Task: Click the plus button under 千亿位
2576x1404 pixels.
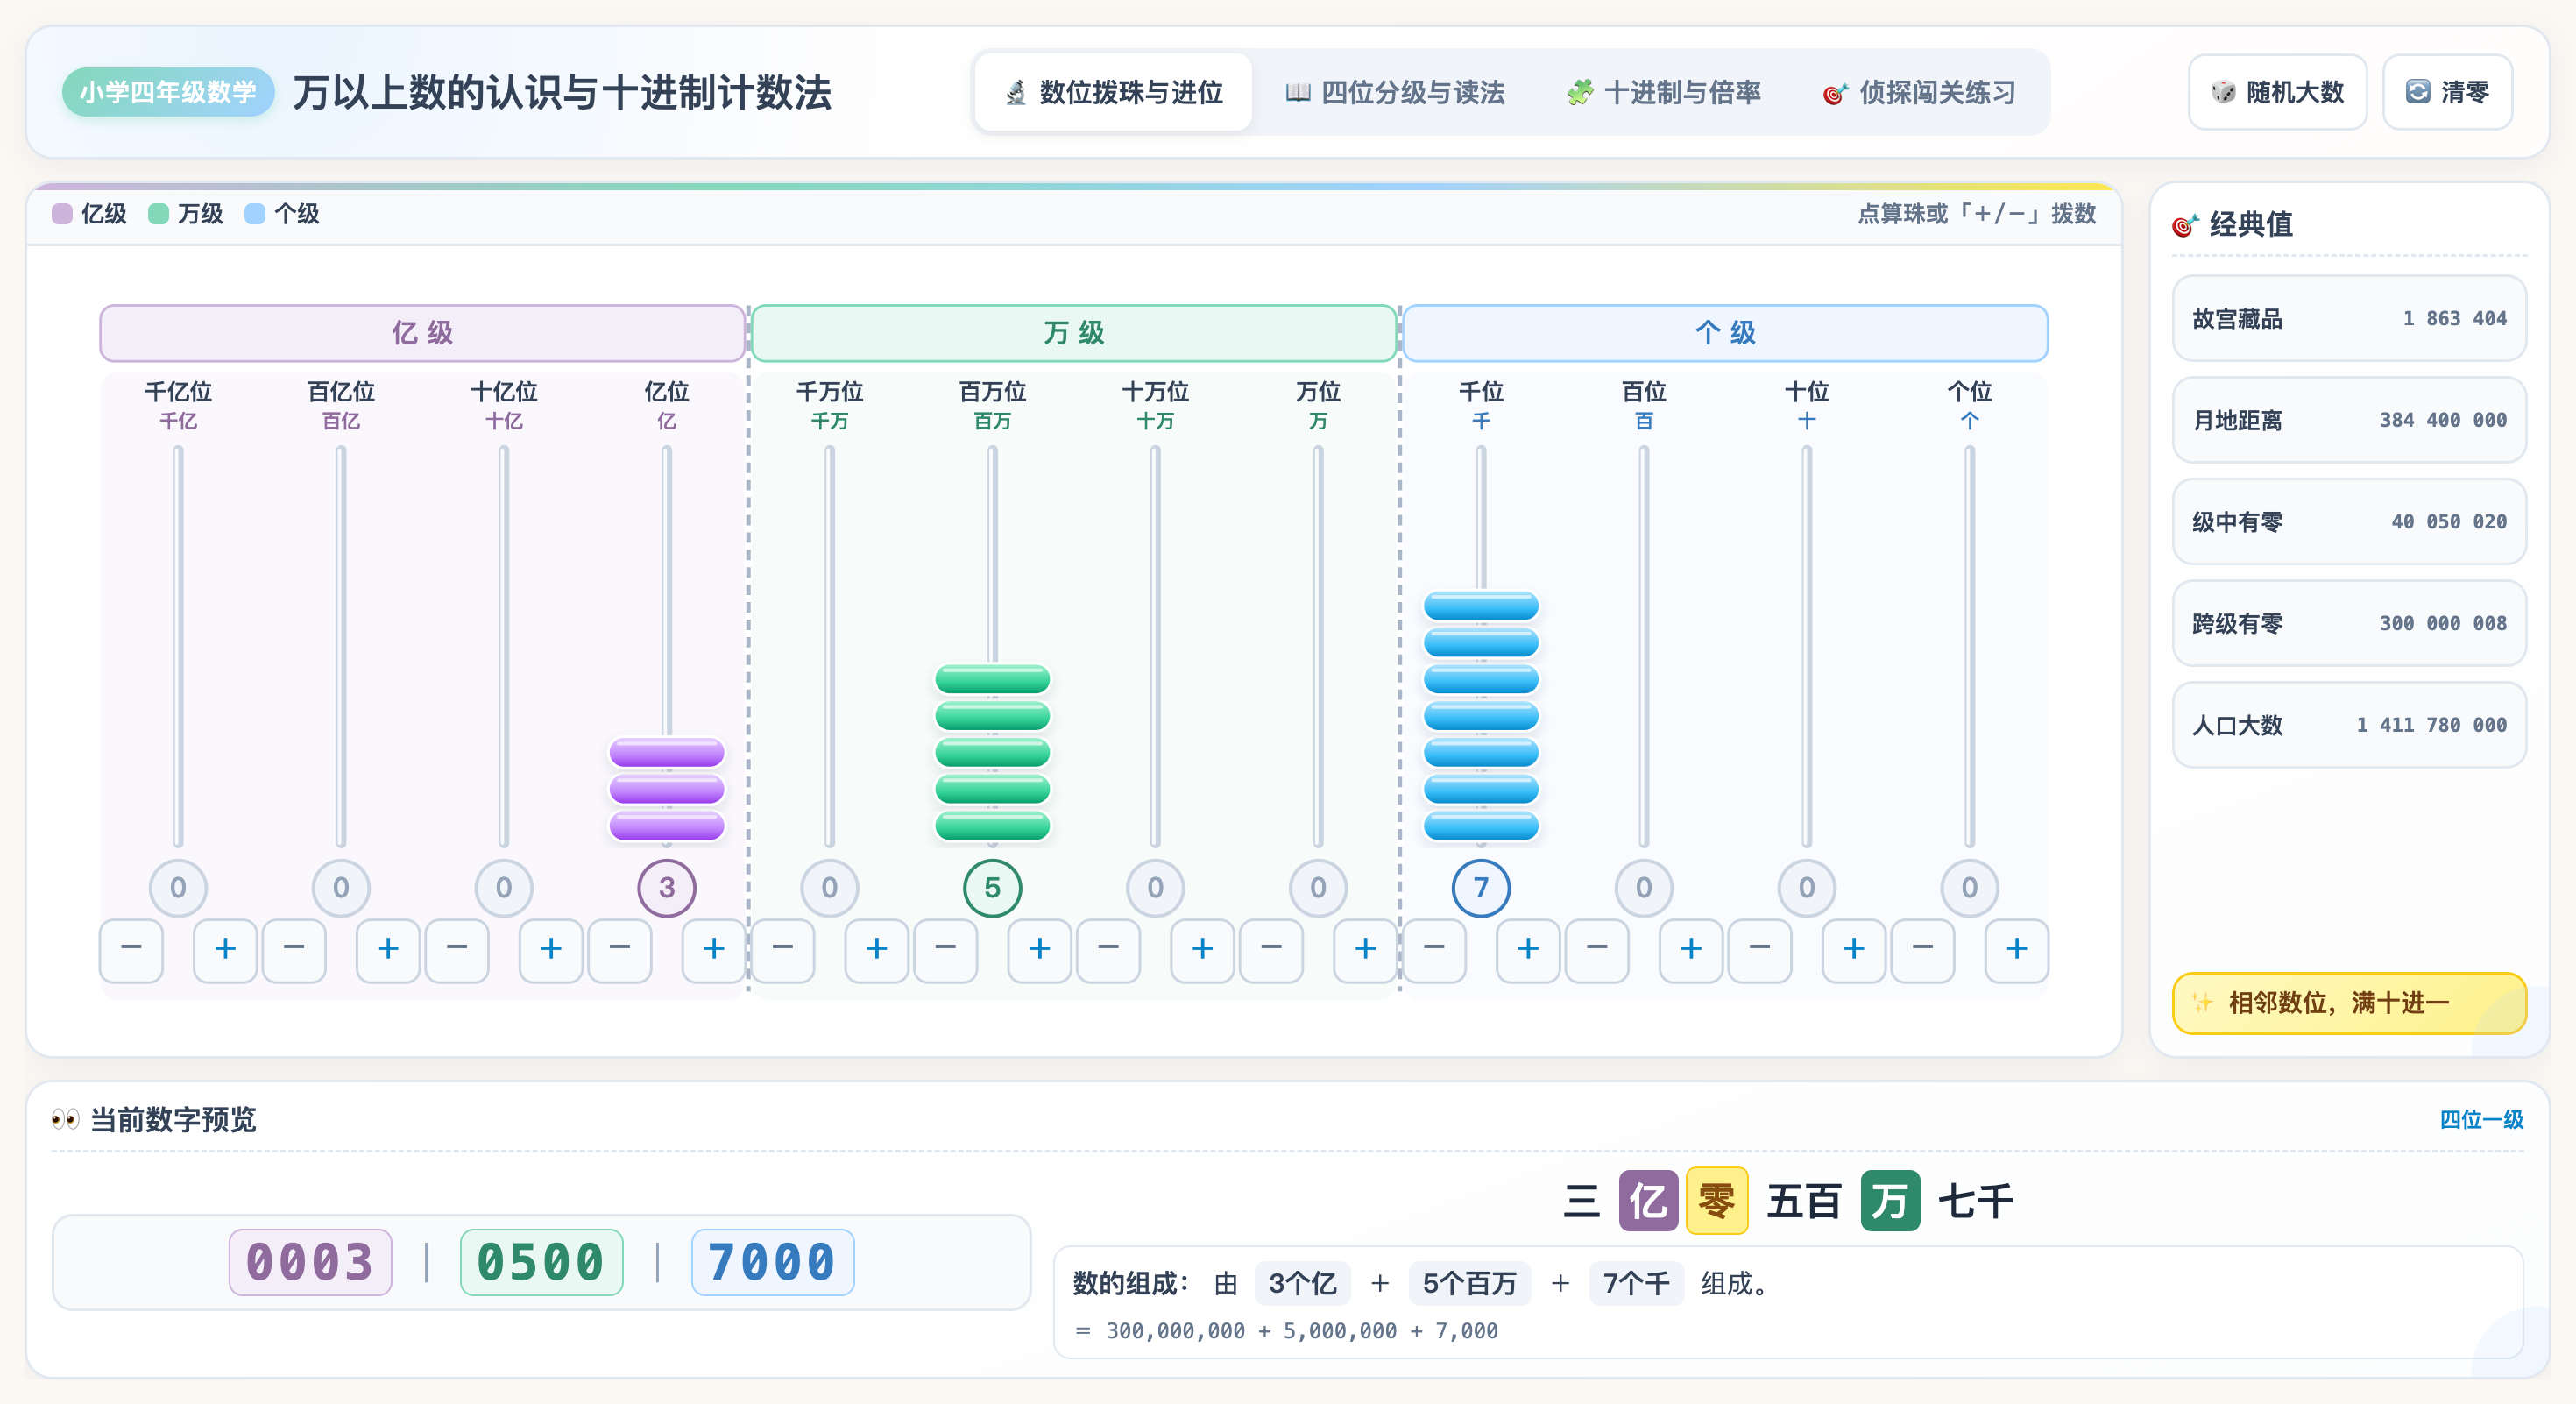Action: (x=225, y=950)
